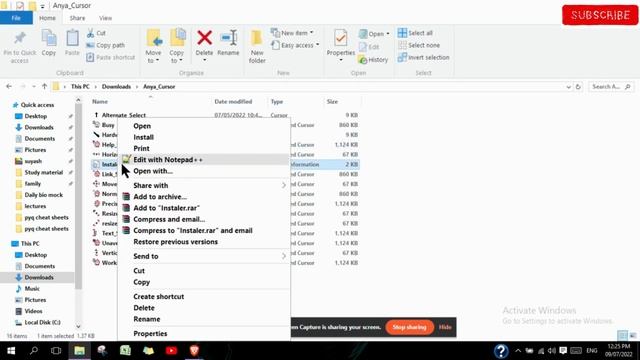Click History in the Open group
The image size is (640, 360).
click(373, 60)
